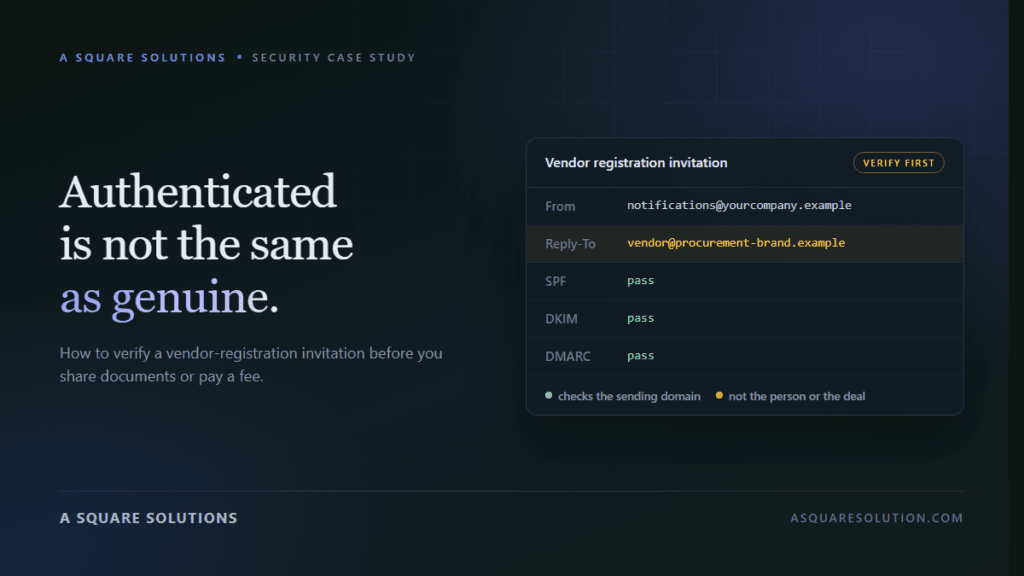
Task: Click the Vendor registration invitation title
Action: [x=636, y=163]
